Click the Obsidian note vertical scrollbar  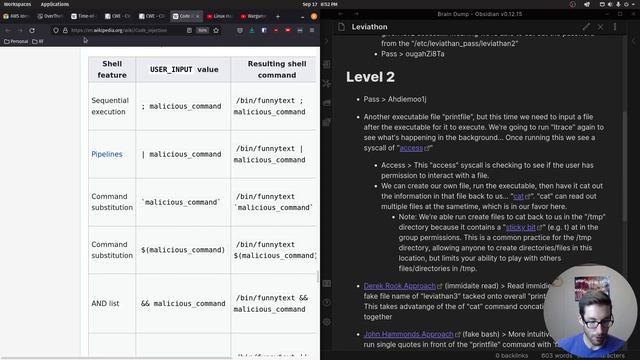pyautogui.click(x=624, y=166)
